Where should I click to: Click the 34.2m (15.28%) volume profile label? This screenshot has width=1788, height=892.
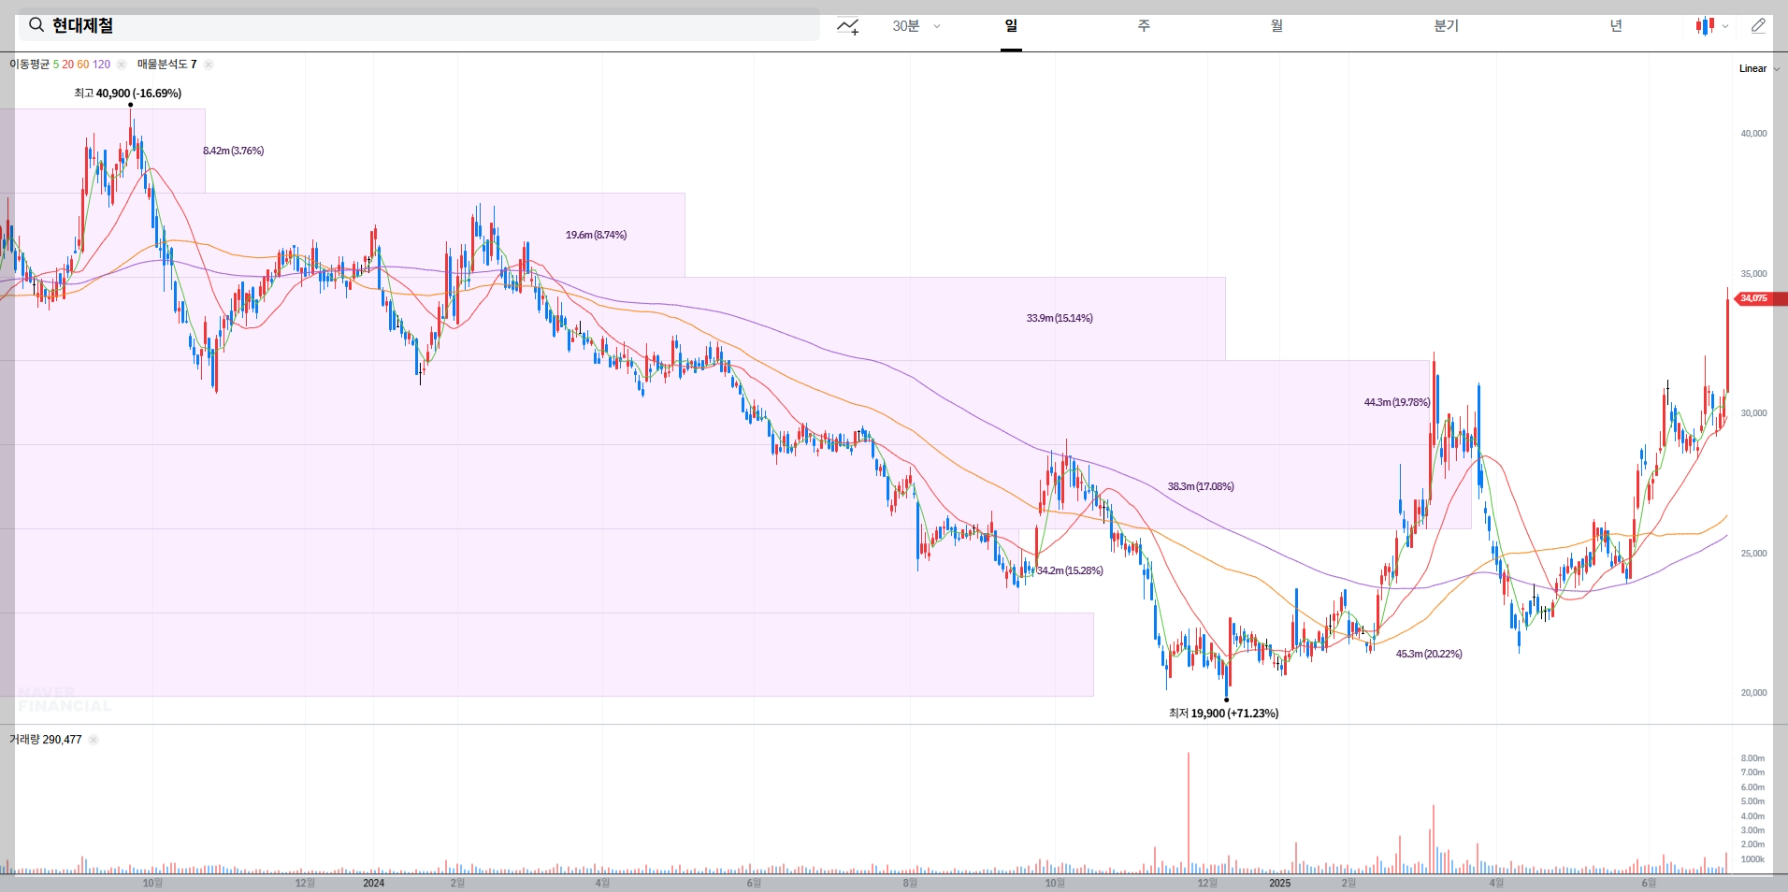[1070, 570]
